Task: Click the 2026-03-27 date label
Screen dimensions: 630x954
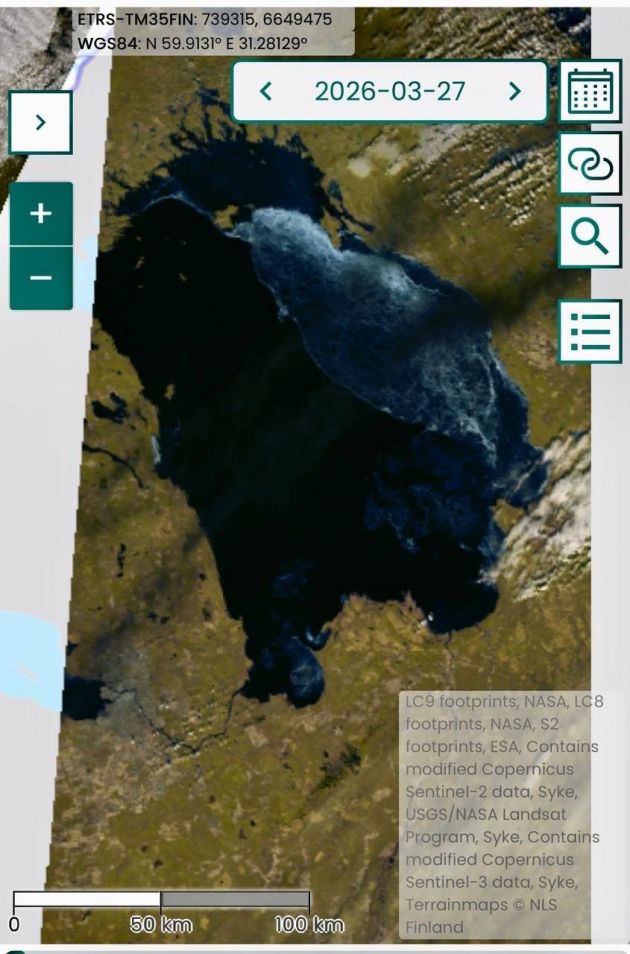Action: click(390, 92)
